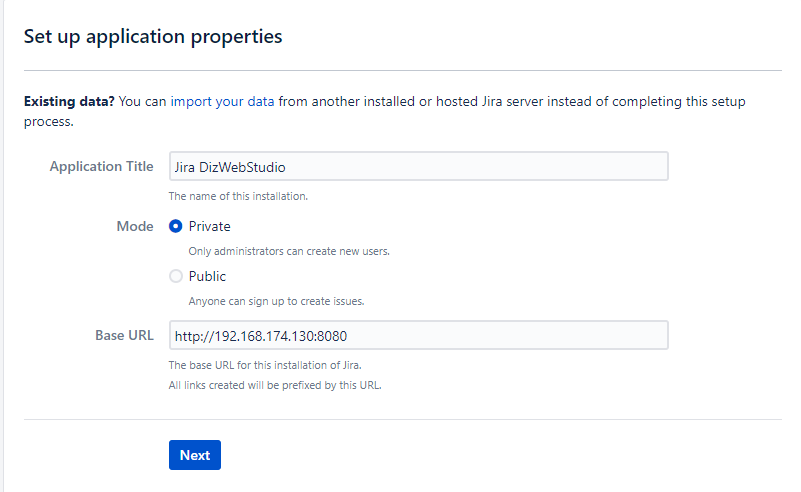Open the 'import your data' link
The width and height of the screenshot is (801, 492).
click(x=222, y=102)
